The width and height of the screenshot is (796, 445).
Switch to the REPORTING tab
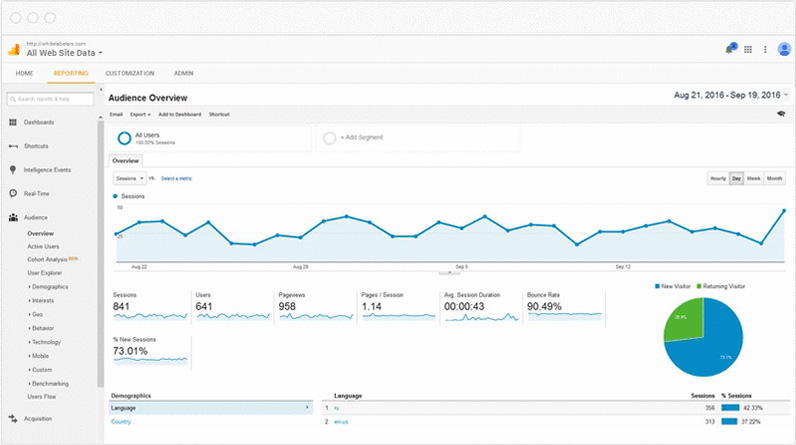(71, 73)
